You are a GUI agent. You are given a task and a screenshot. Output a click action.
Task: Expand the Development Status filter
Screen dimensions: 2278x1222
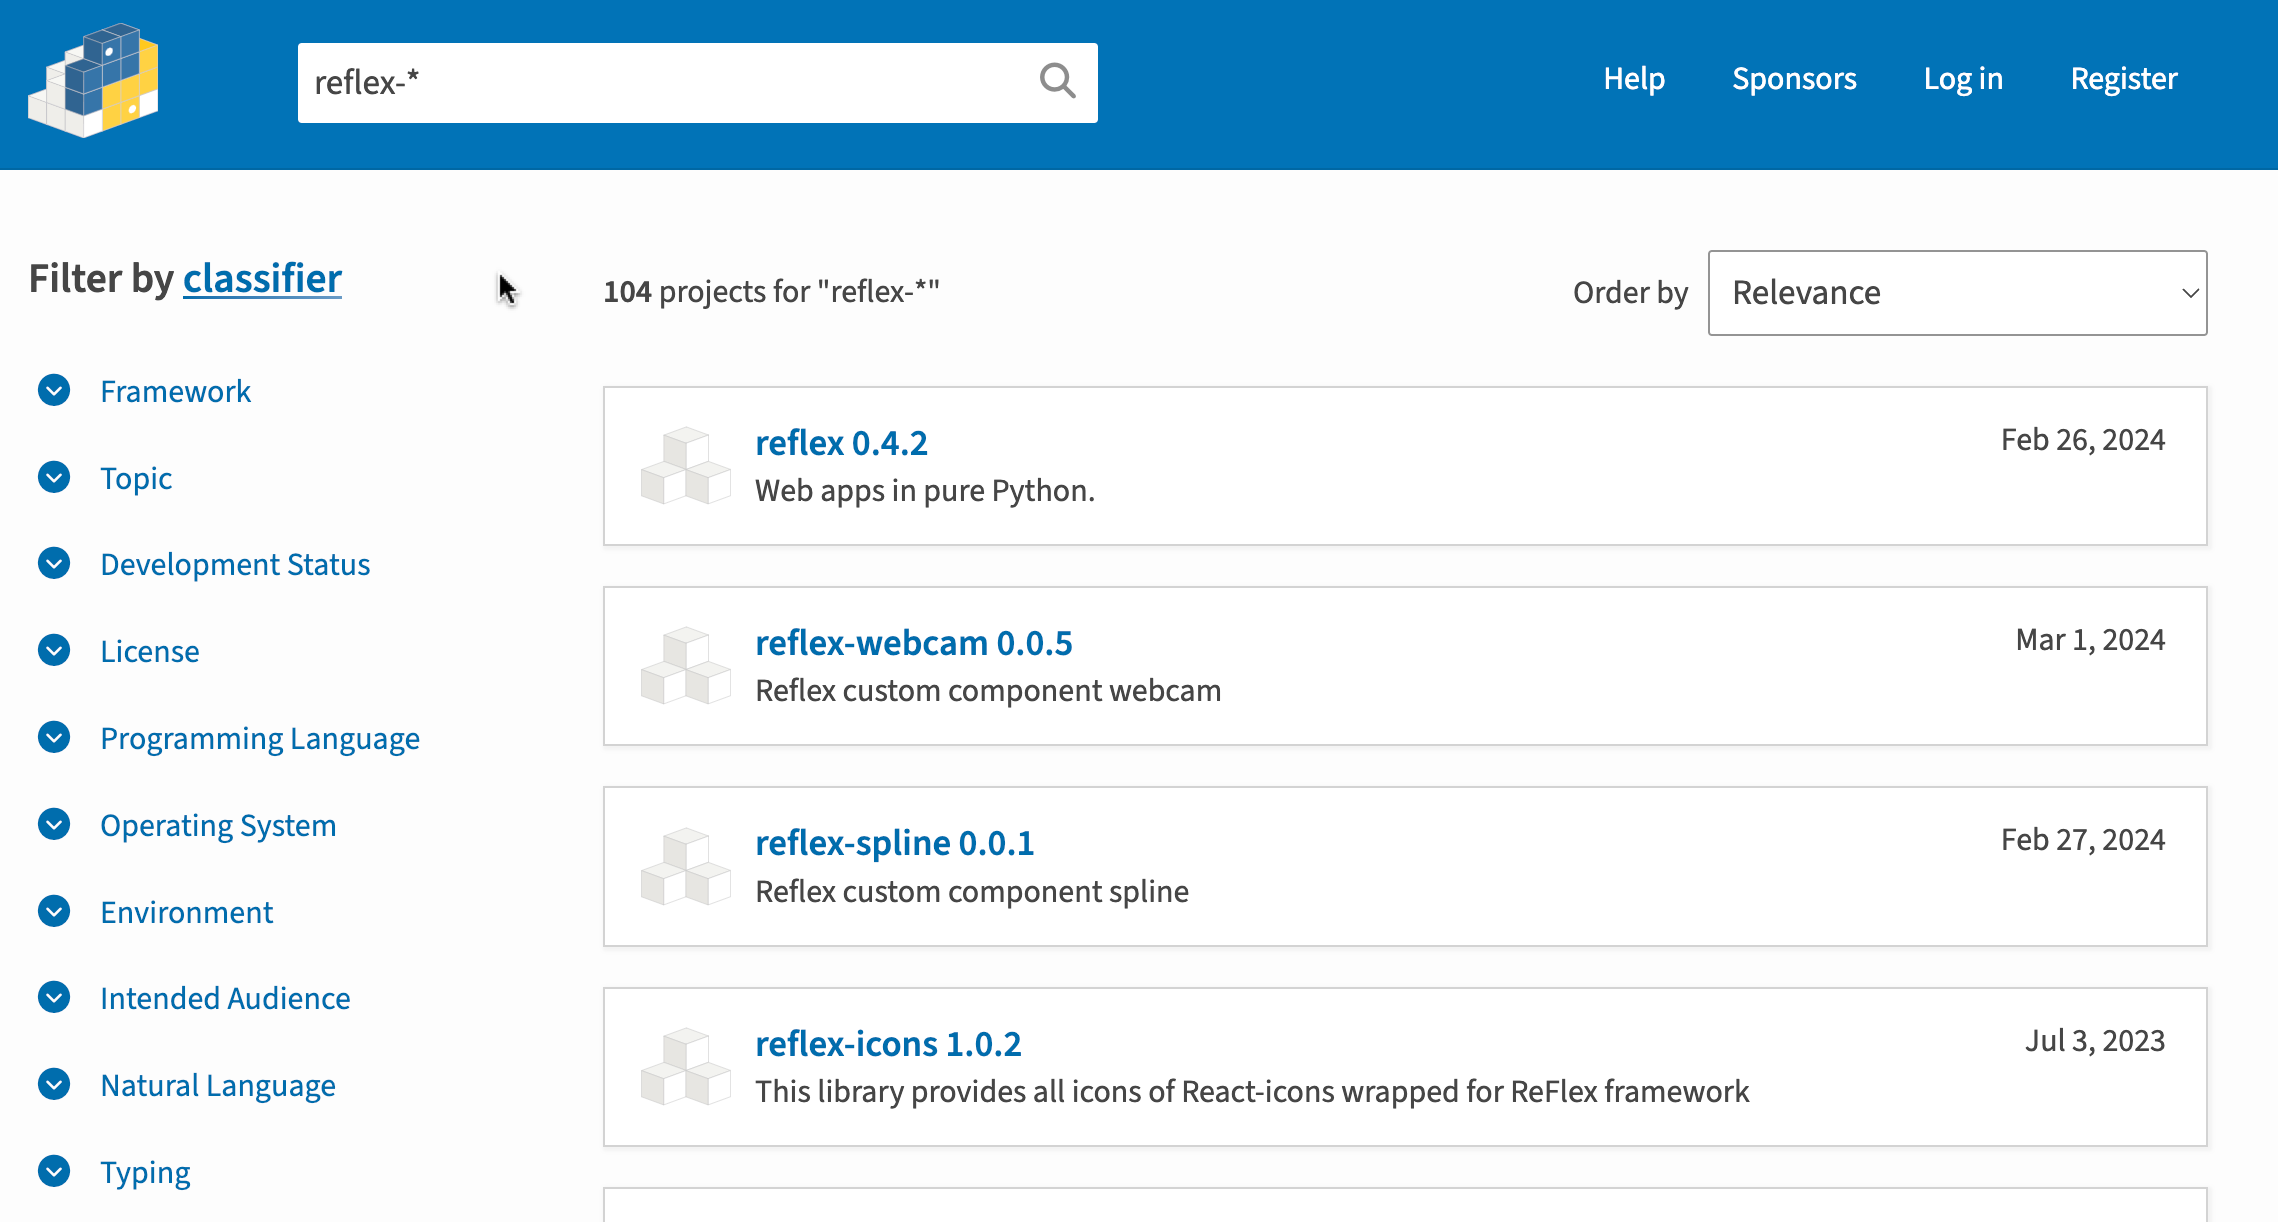tap(54, 563)
